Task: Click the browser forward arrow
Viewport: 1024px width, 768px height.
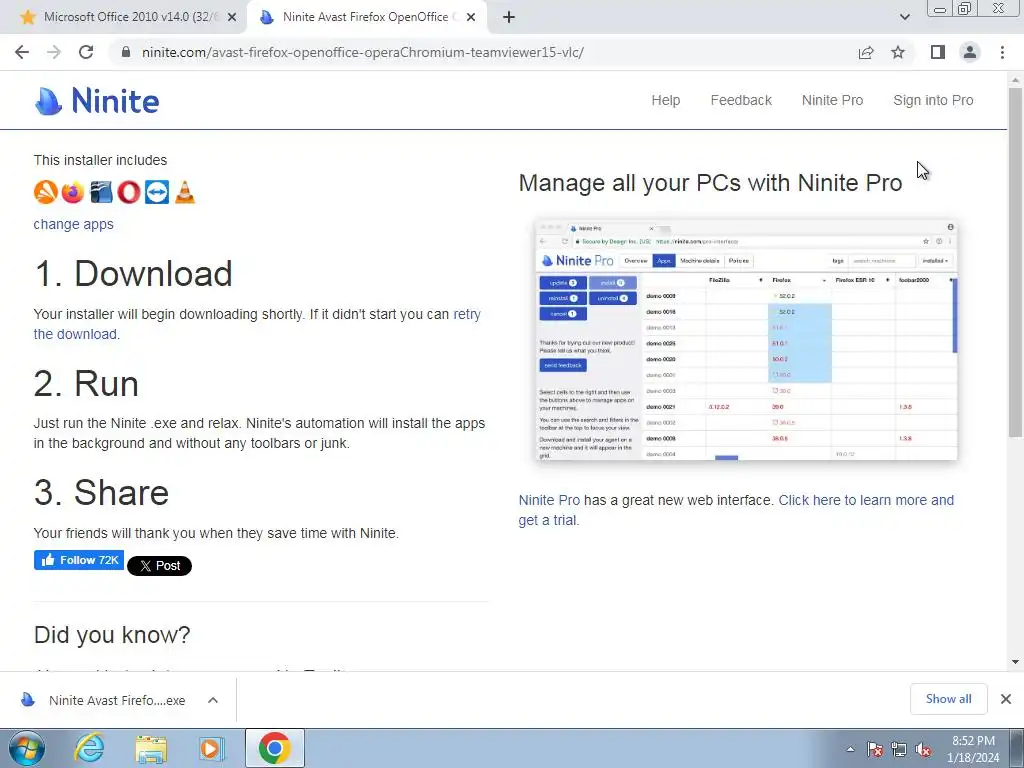Action: coord(54,52)
